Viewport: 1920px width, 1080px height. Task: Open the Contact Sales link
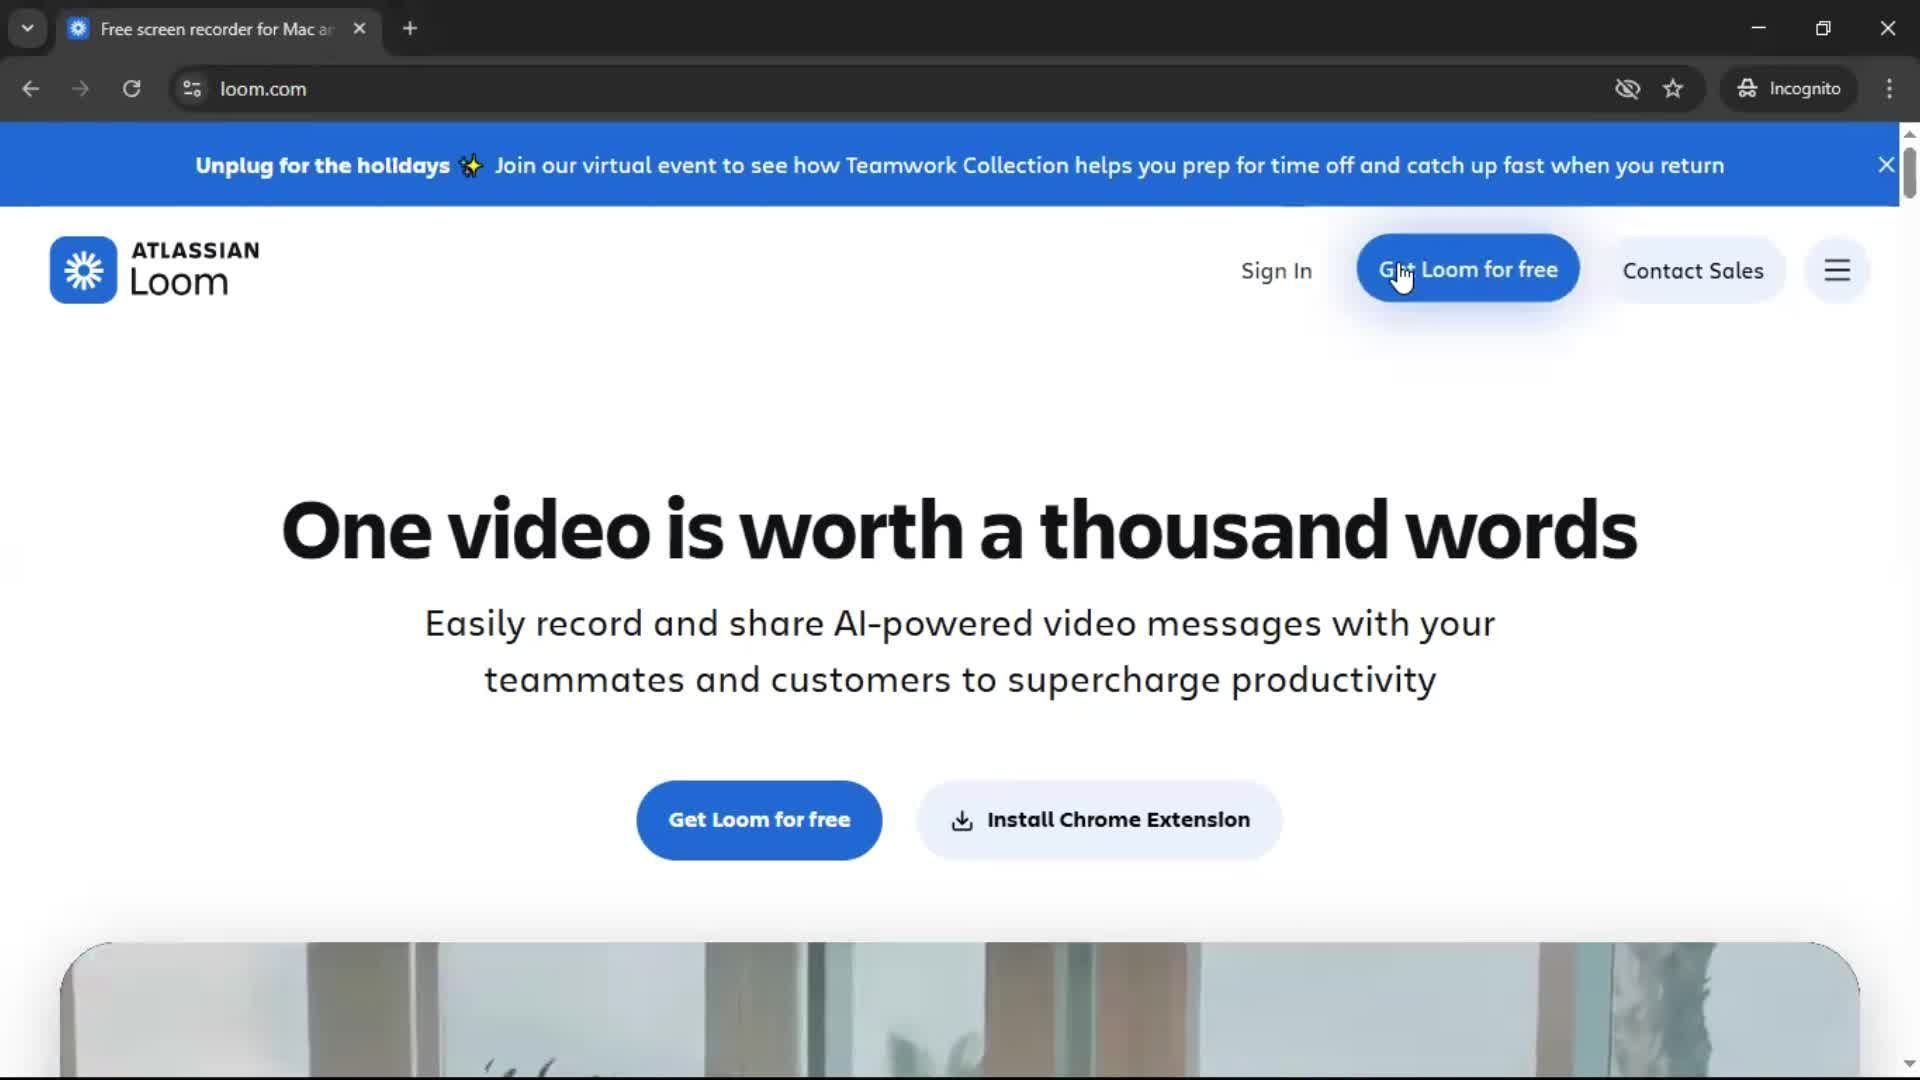[x=1693, y=270]
